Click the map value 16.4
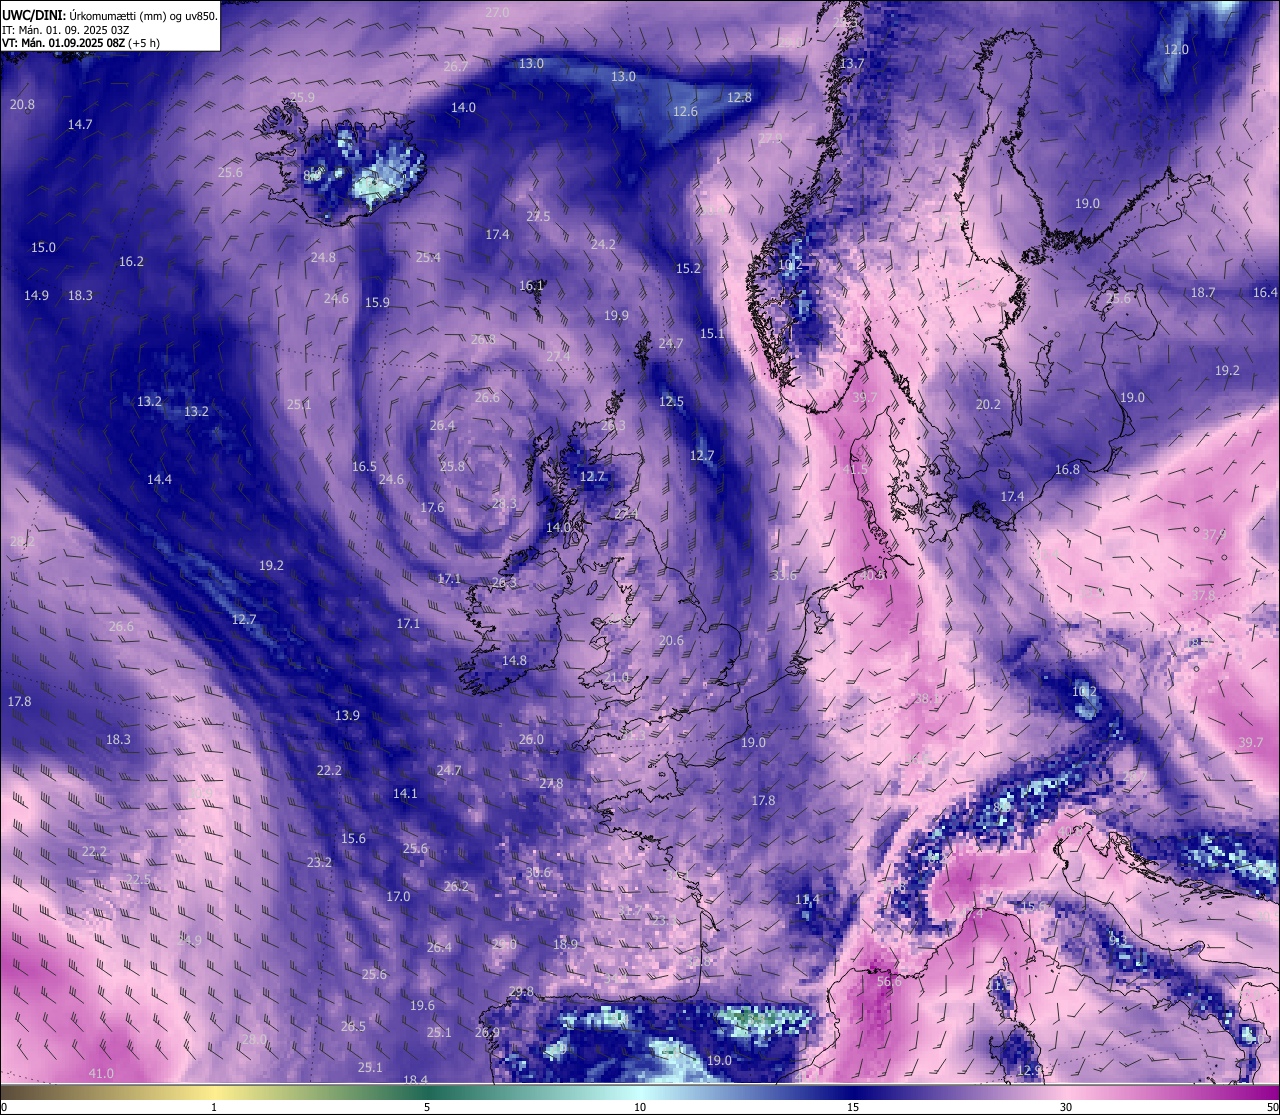The image size is (1280, 1115). point(1265,292)
